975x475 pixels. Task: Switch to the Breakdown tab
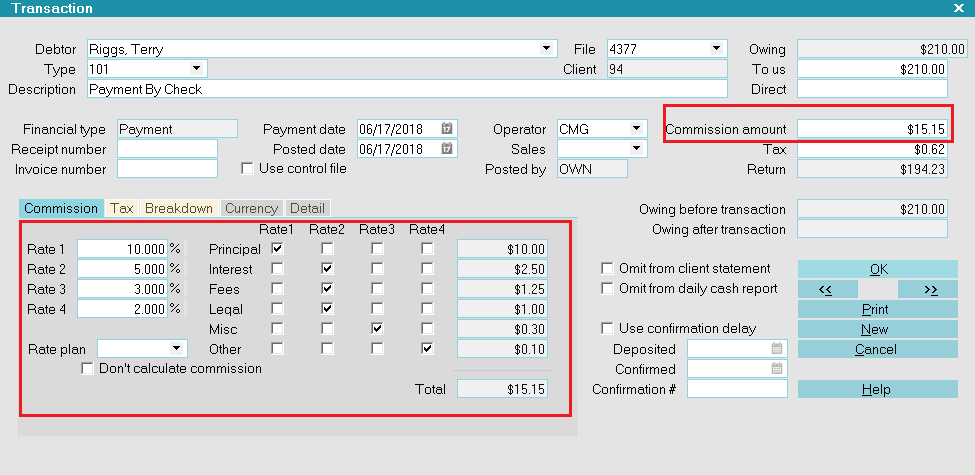179,208
